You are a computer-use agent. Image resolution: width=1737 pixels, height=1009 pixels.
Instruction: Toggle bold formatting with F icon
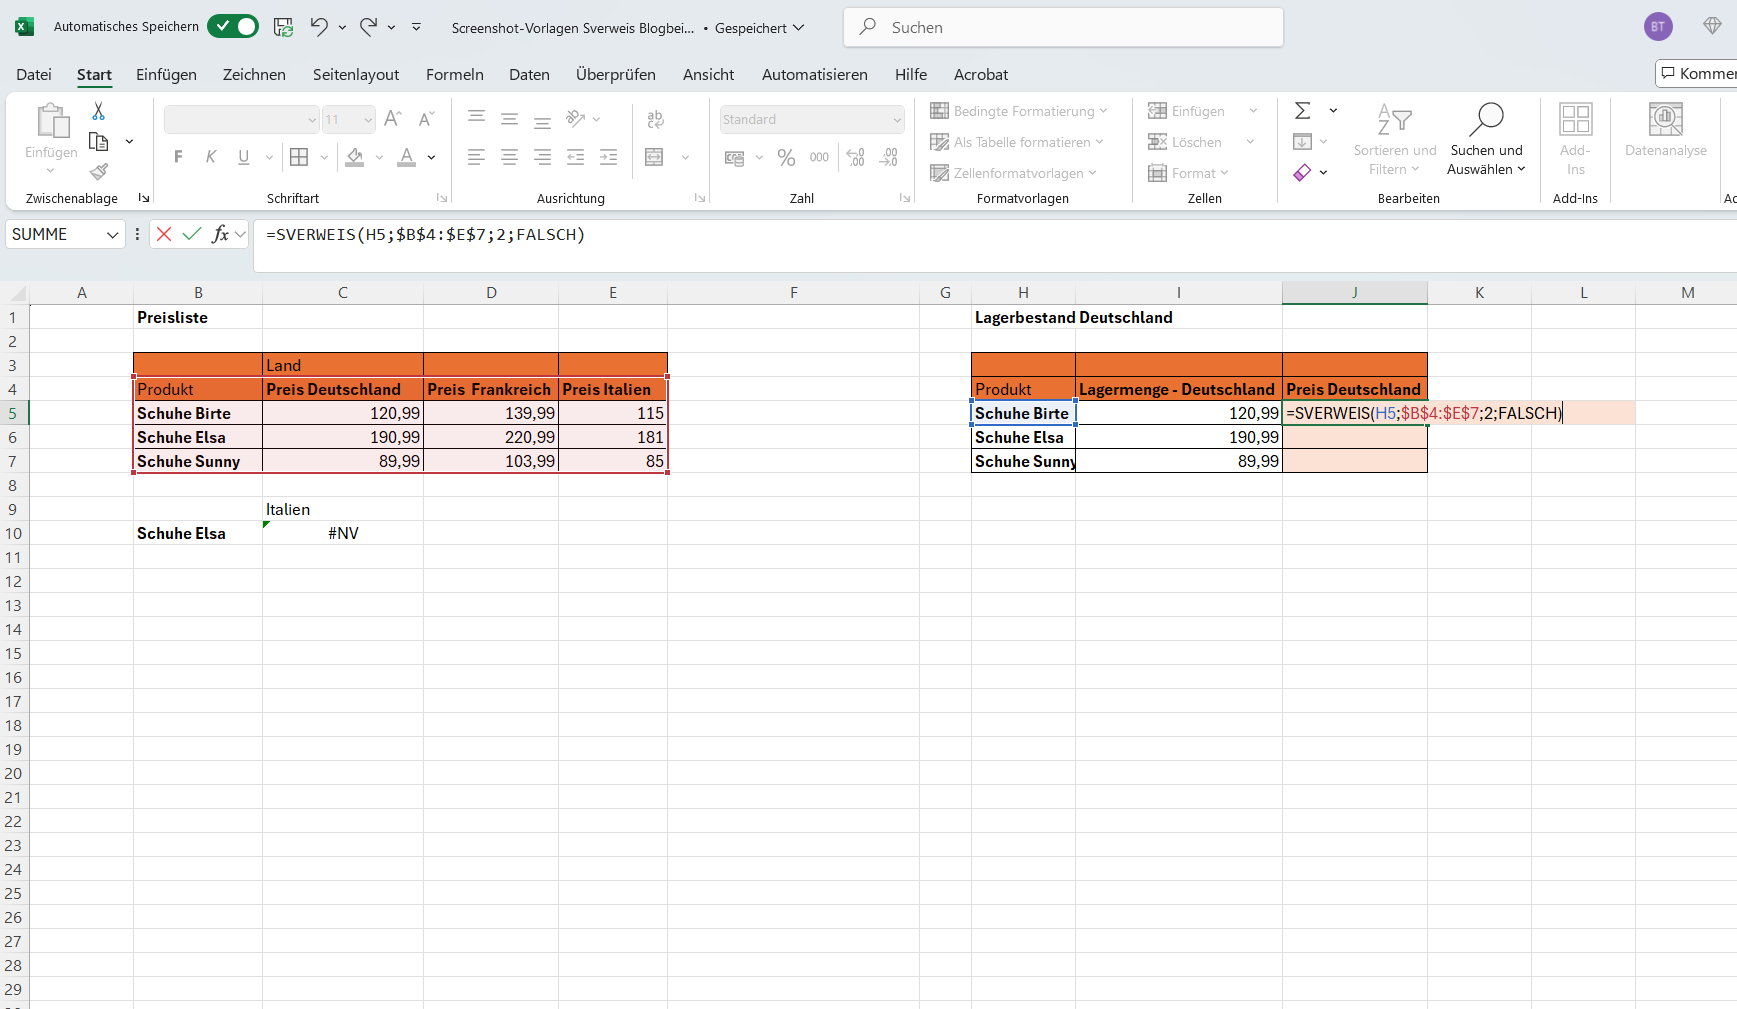178,156
